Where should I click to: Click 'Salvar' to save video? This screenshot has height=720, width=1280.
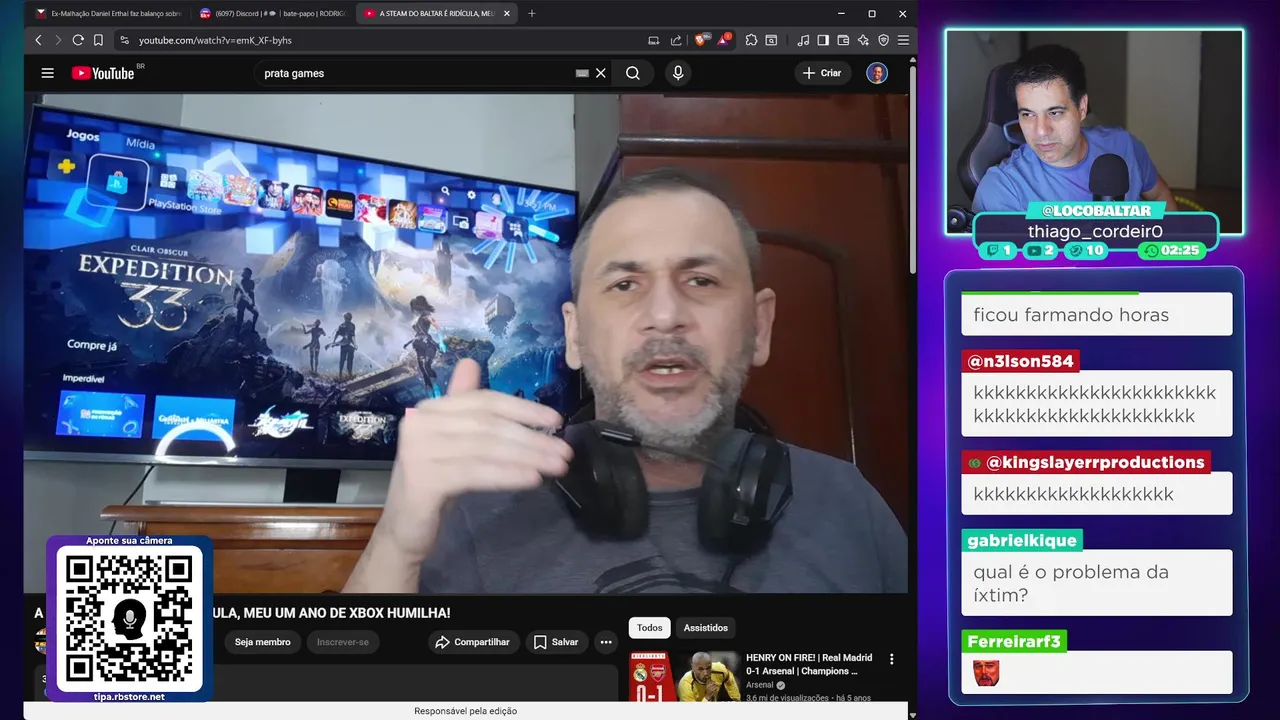556,642
